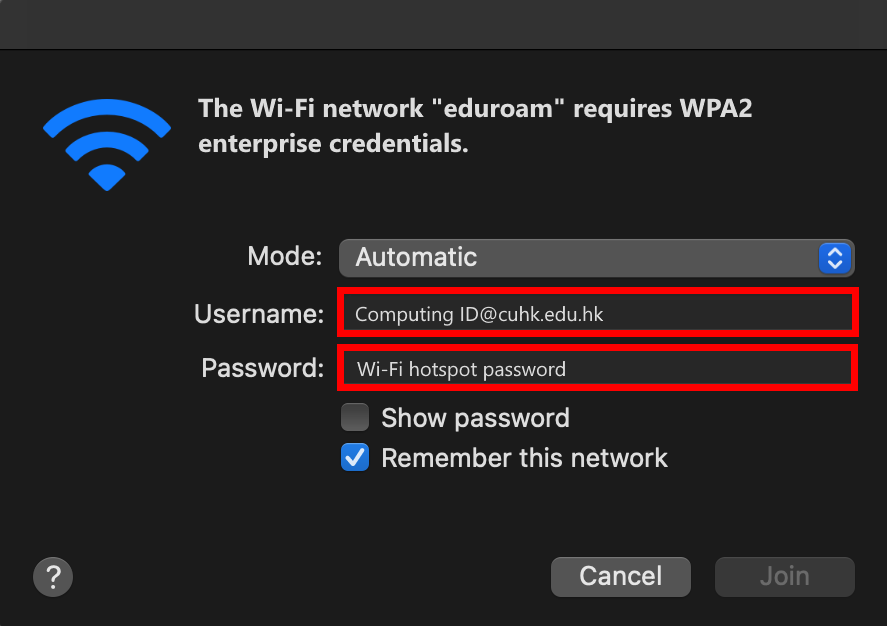Click the blue up-down arrows on Mode
The image size is (887, 626).
pyautogui.click(x=834, y=258)
